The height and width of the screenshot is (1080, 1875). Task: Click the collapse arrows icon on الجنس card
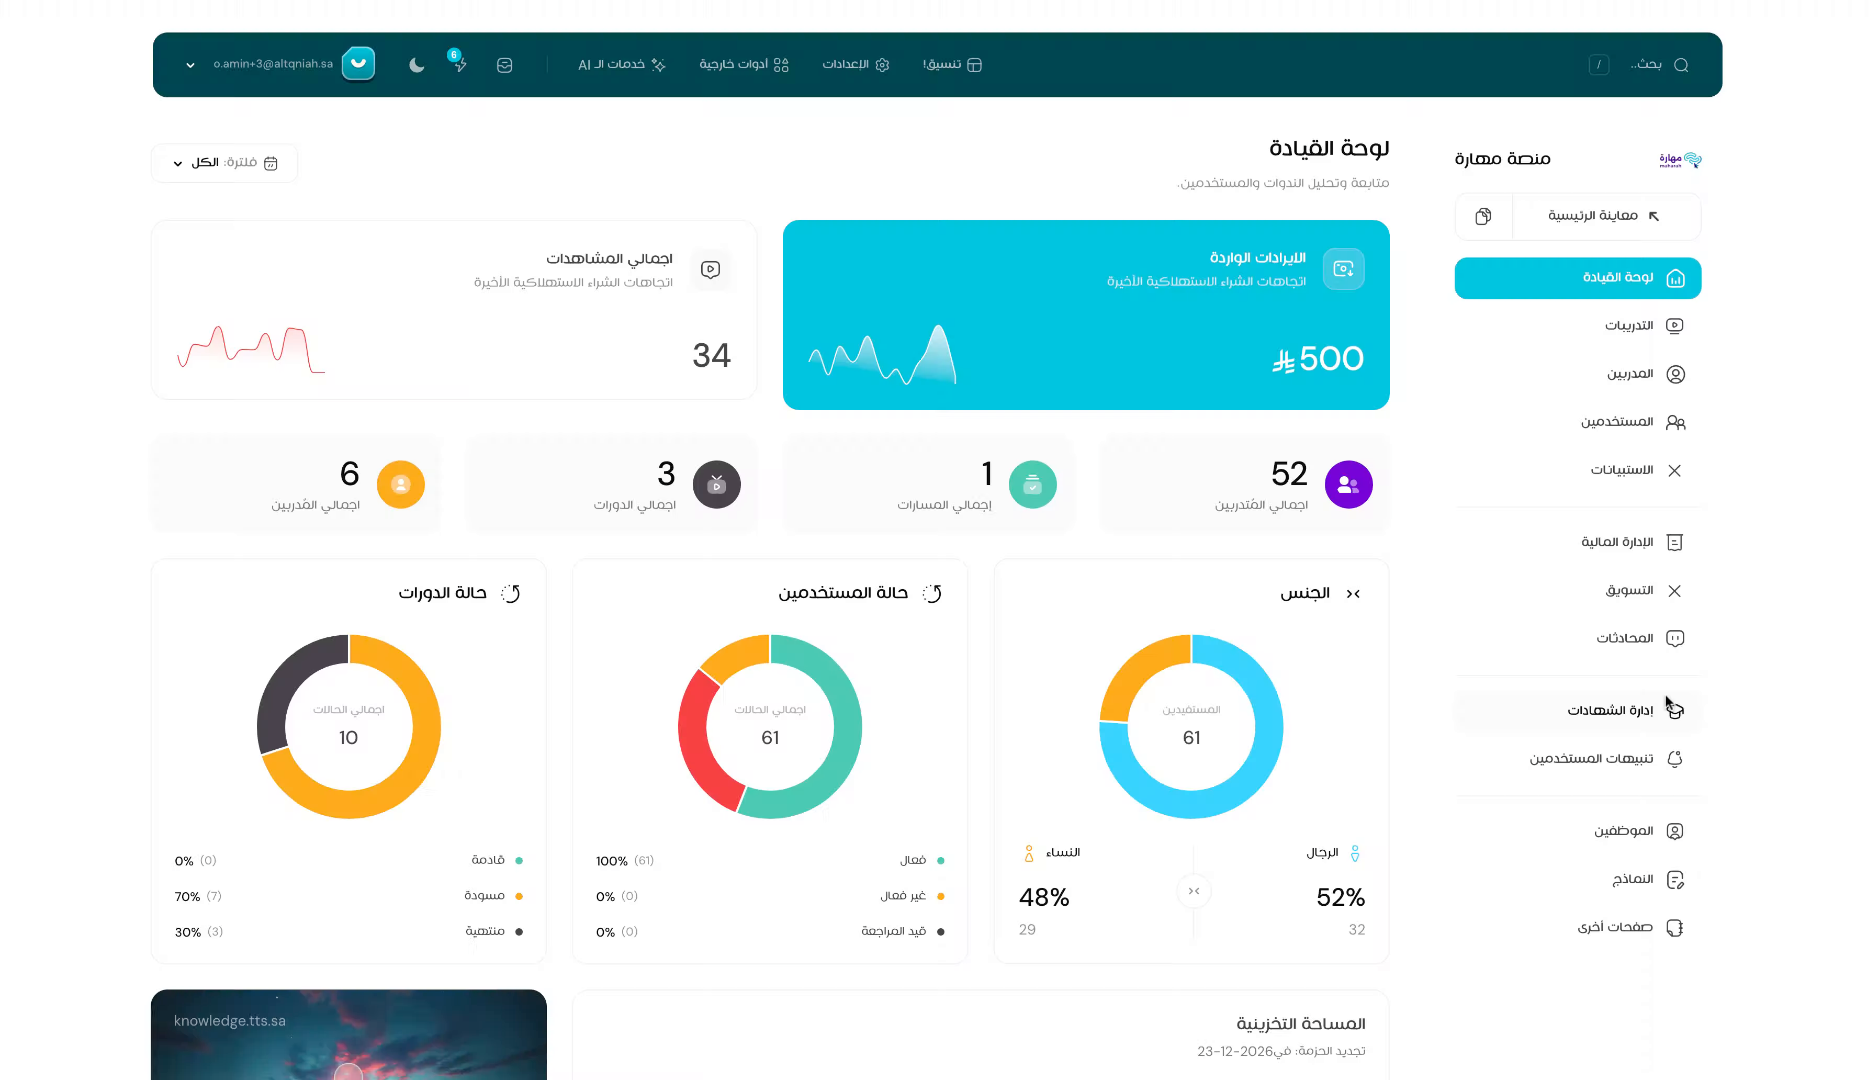tap(1353, 594)
